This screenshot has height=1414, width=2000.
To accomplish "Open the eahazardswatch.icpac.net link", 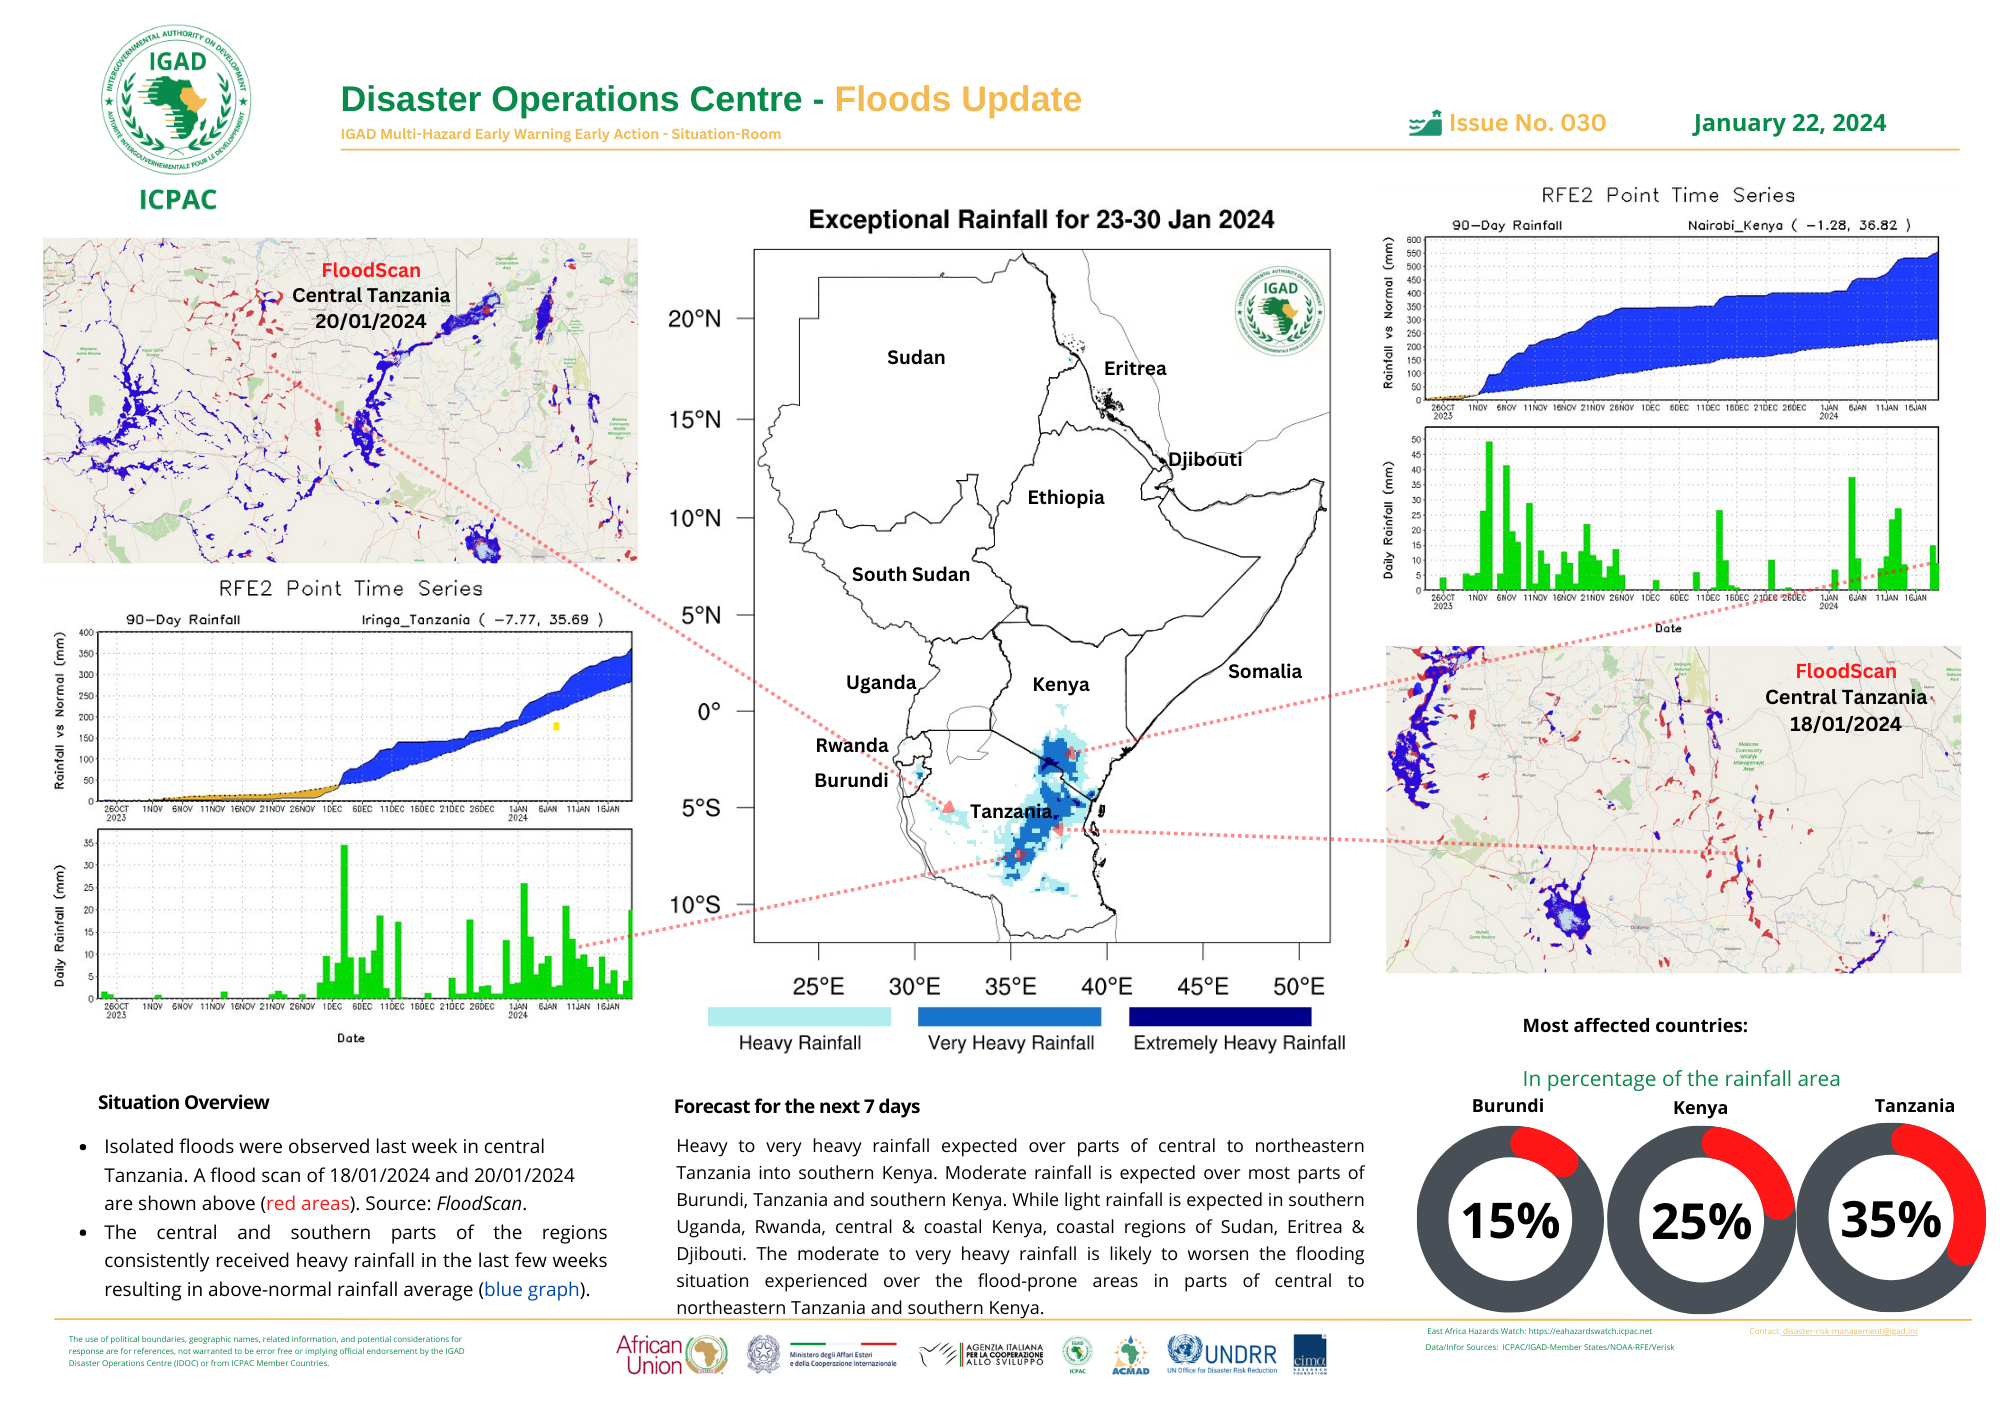I will click(1590, 1331).
